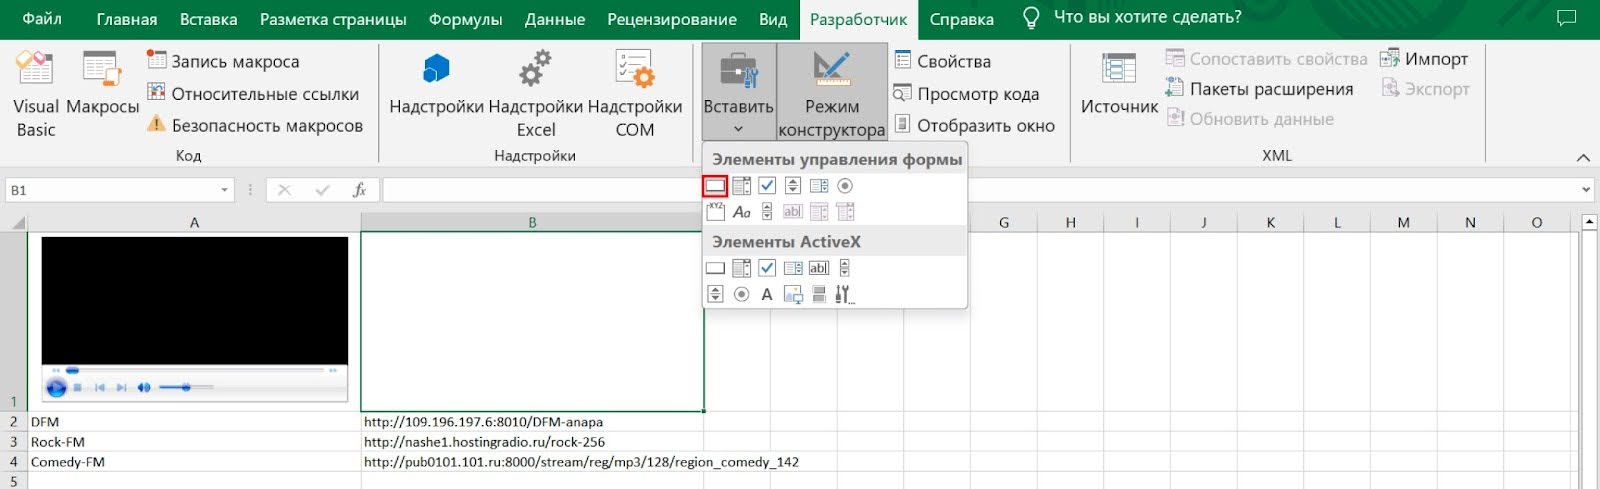This screenshot has height=489, width=1600.
Task: Open comments icon in title bar
Action: click(x=1567, y=18)
